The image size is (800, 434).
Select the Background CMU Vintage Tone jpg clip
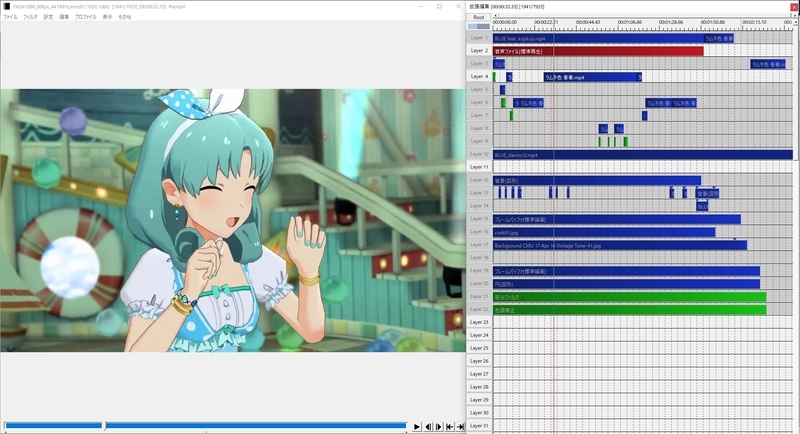[620, 245]
